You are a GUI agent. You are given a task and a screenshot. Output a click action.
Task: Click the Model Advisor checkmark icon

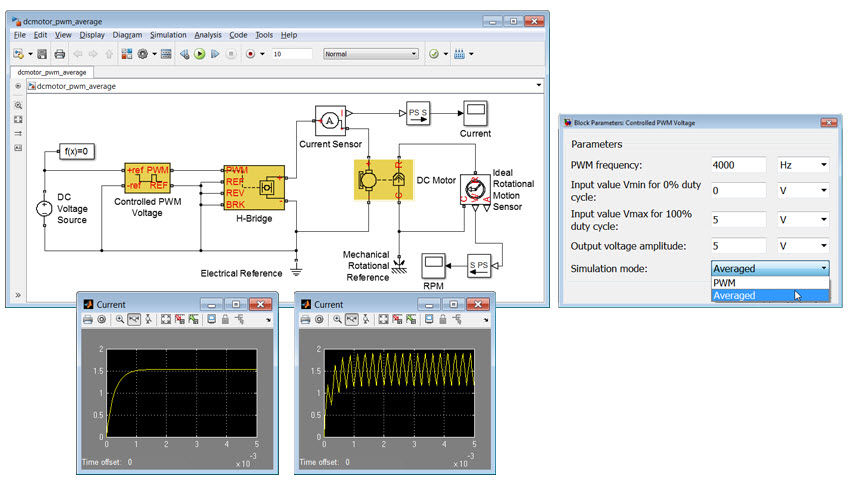pyautogui.click(x=434, y=54)
